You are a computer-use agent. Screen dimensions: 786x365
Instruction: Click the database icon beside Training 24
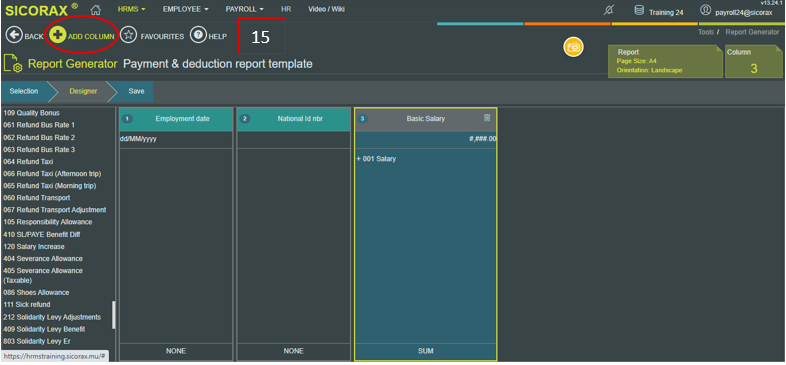pos(639,10)
